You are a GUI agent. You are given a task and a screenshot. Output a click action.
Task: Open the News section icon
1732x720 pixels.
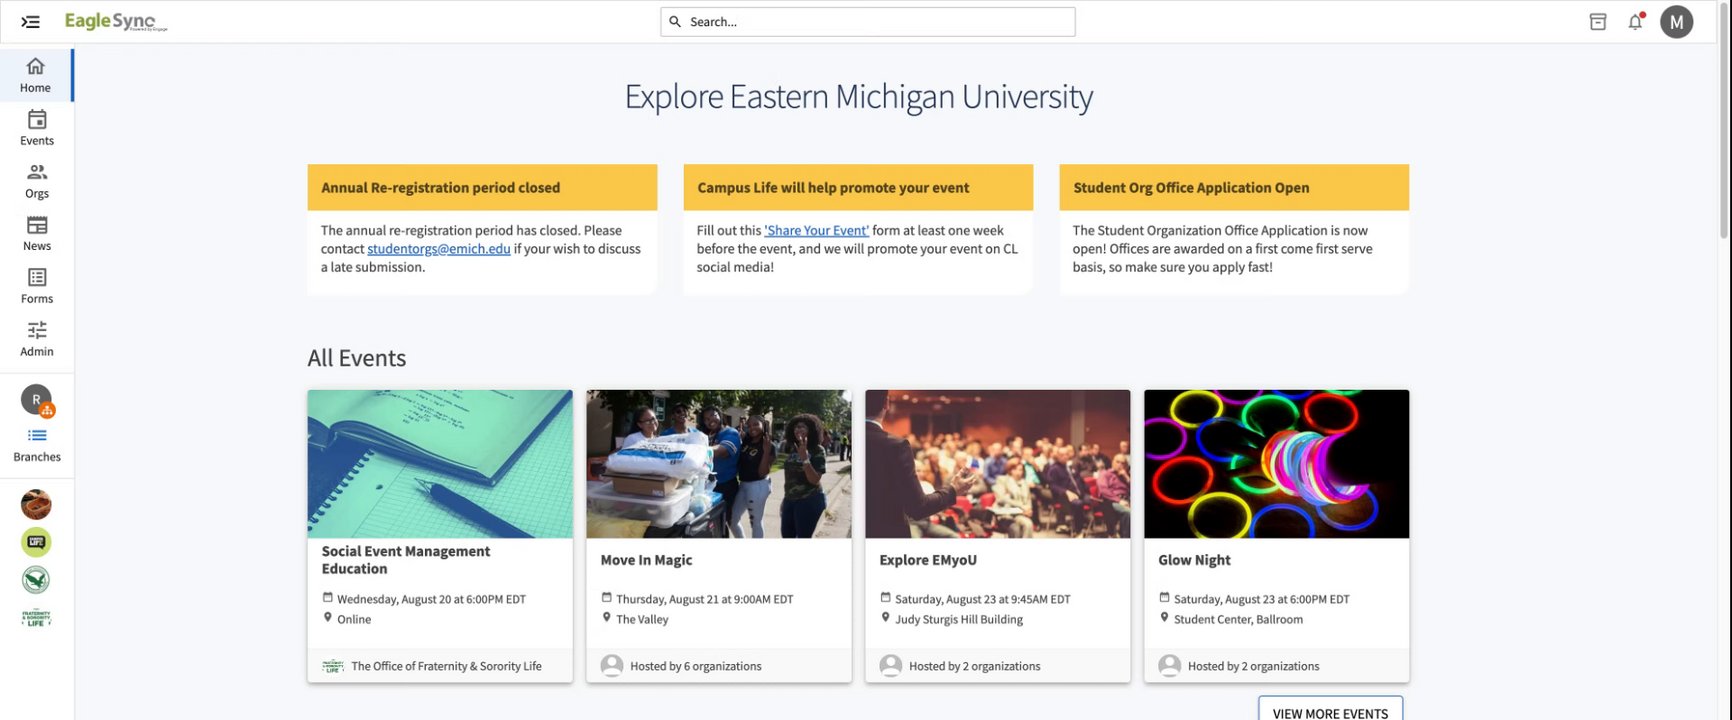click(x=37, y=225)
